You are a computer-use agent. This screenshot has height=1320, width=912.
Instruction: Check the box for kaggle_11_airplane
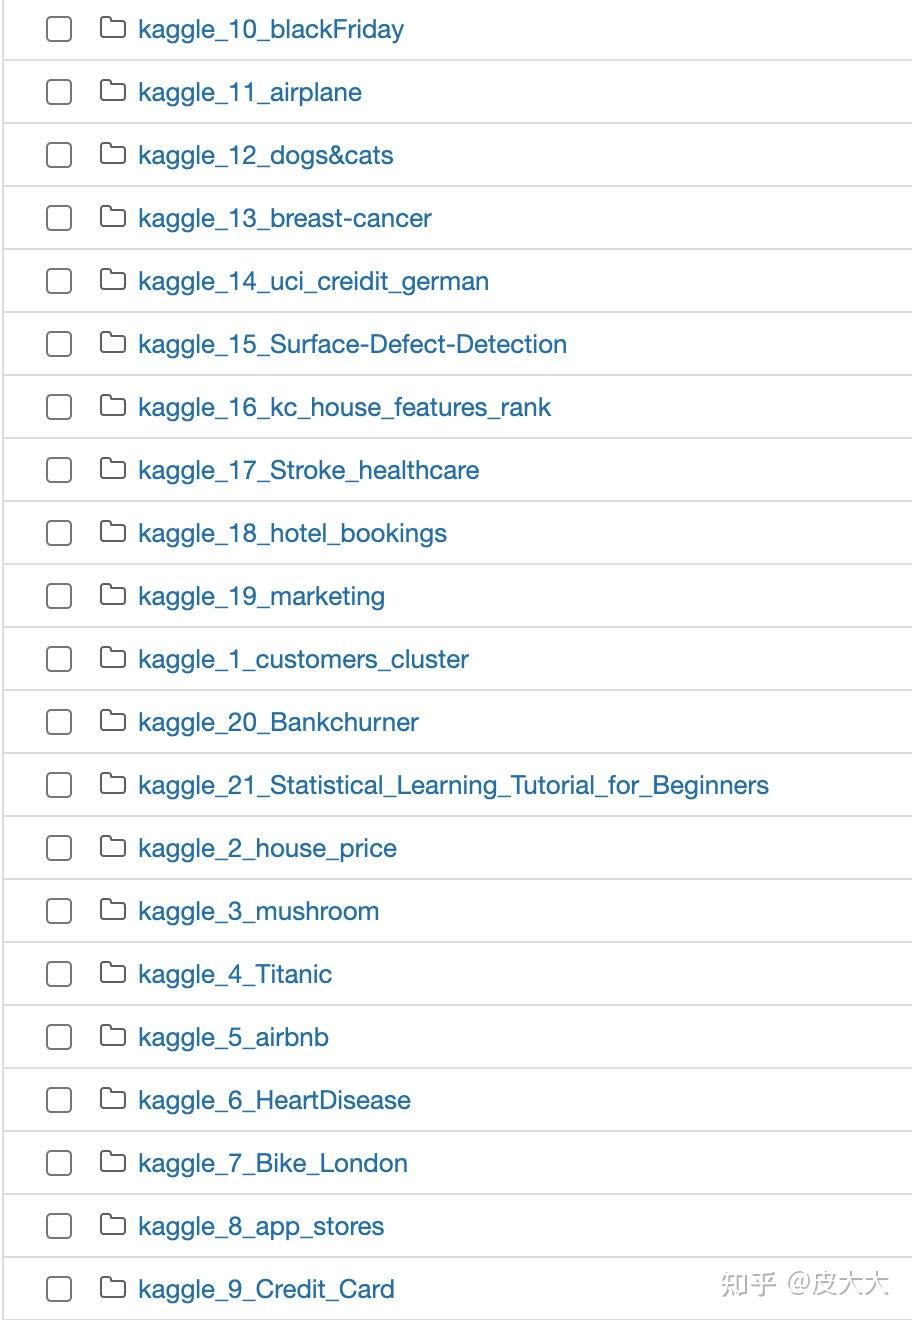click(59, 92)
